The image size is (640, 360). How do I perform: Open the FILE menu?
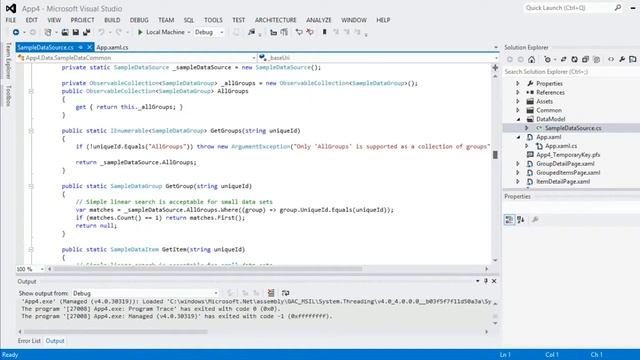[x=11, y=20]
